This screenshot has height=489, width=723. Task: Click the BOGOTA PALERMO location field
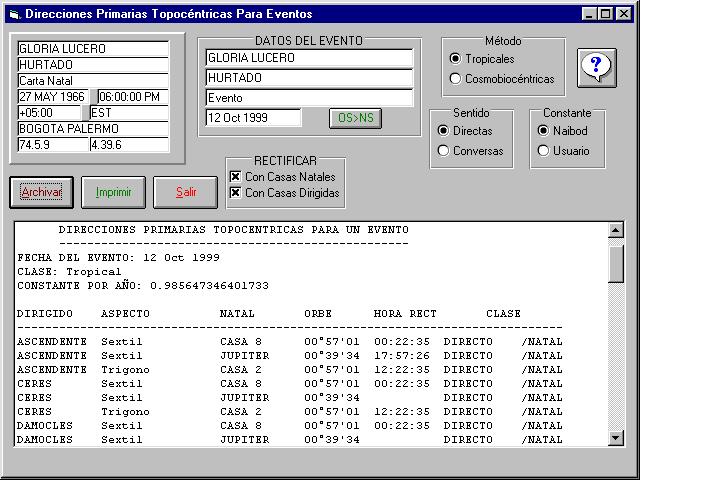point(92,129)
